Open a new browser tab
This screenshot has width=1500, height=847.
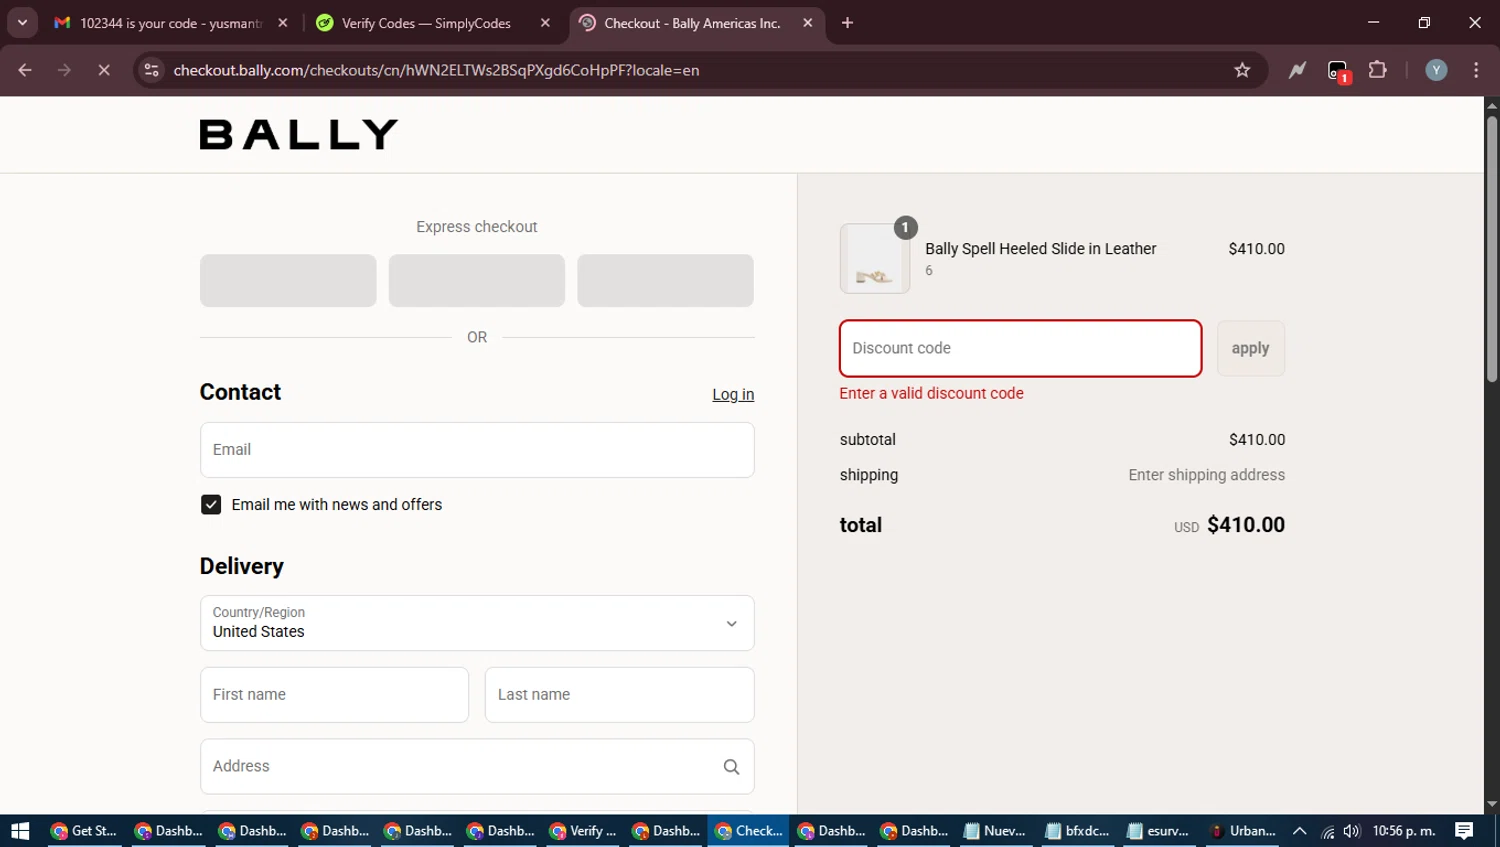click(847, 22)
